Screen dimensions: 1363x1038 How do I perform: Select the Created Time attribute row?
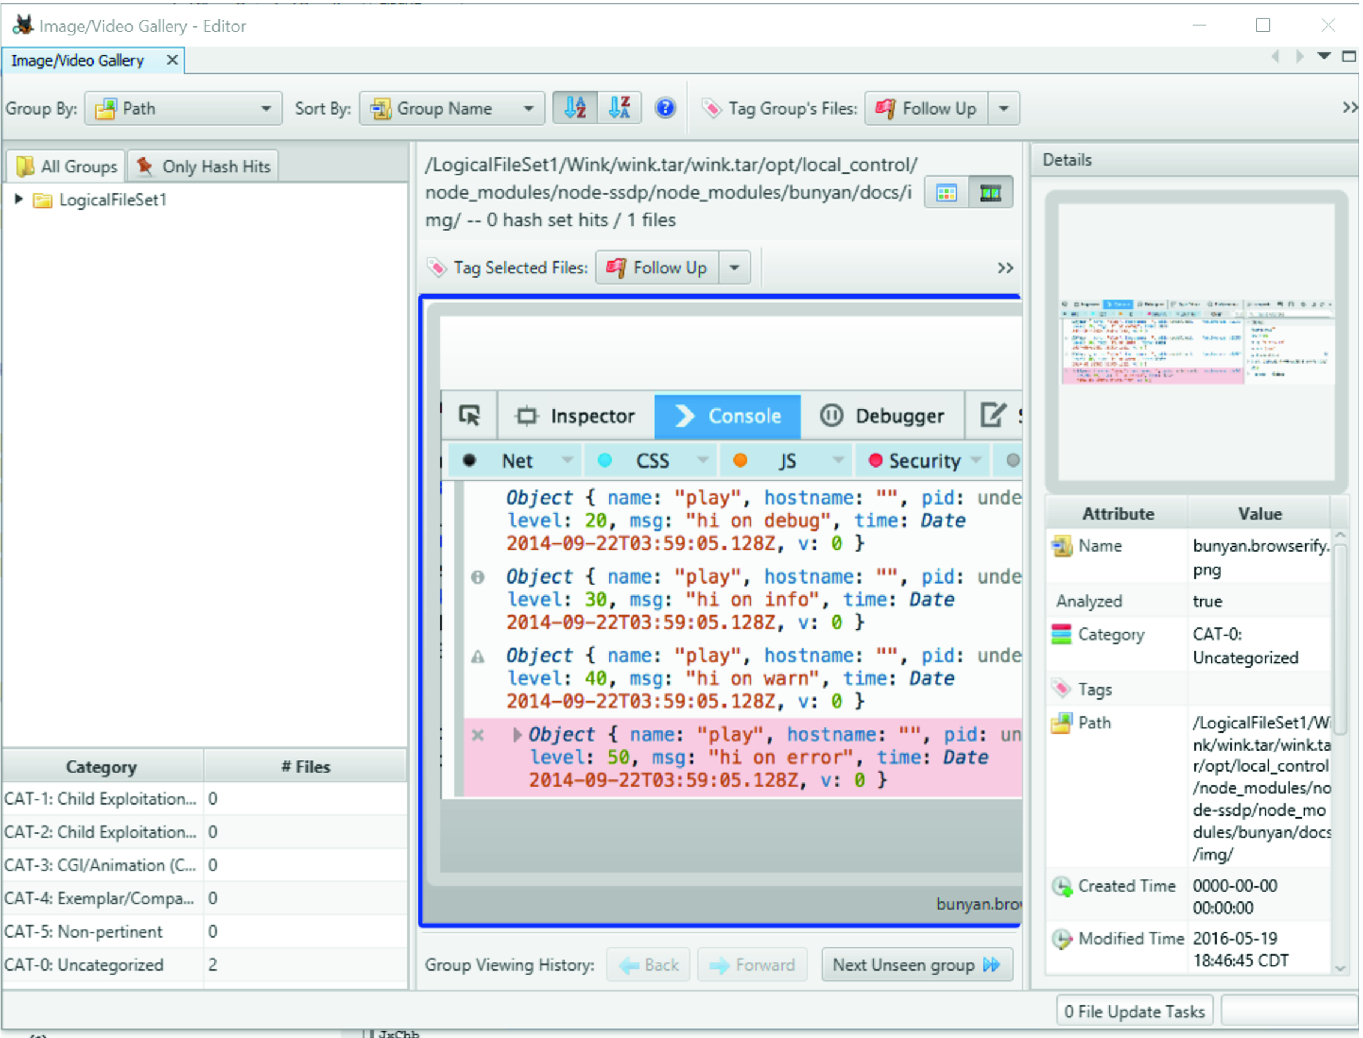click(x=1189, y=896)
